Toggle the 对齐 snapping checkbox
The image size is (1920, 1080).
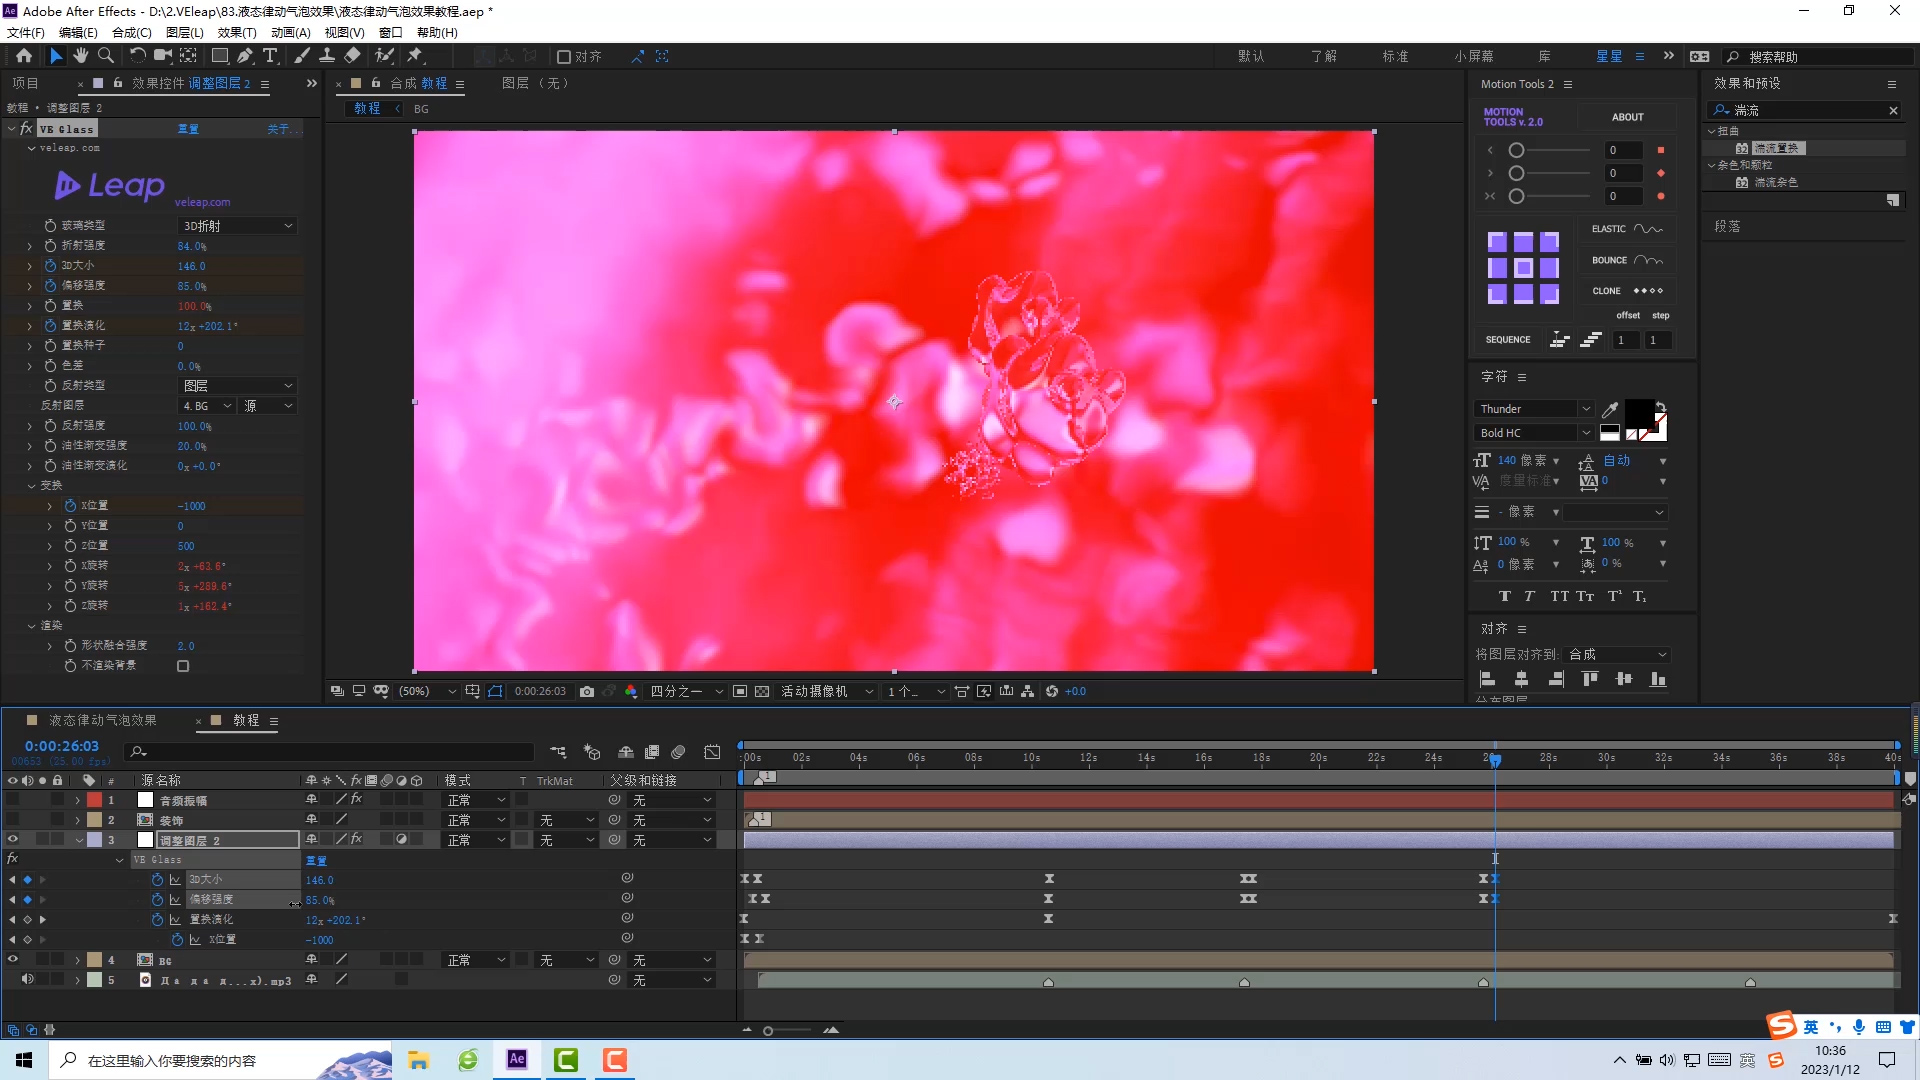[564, 57]
